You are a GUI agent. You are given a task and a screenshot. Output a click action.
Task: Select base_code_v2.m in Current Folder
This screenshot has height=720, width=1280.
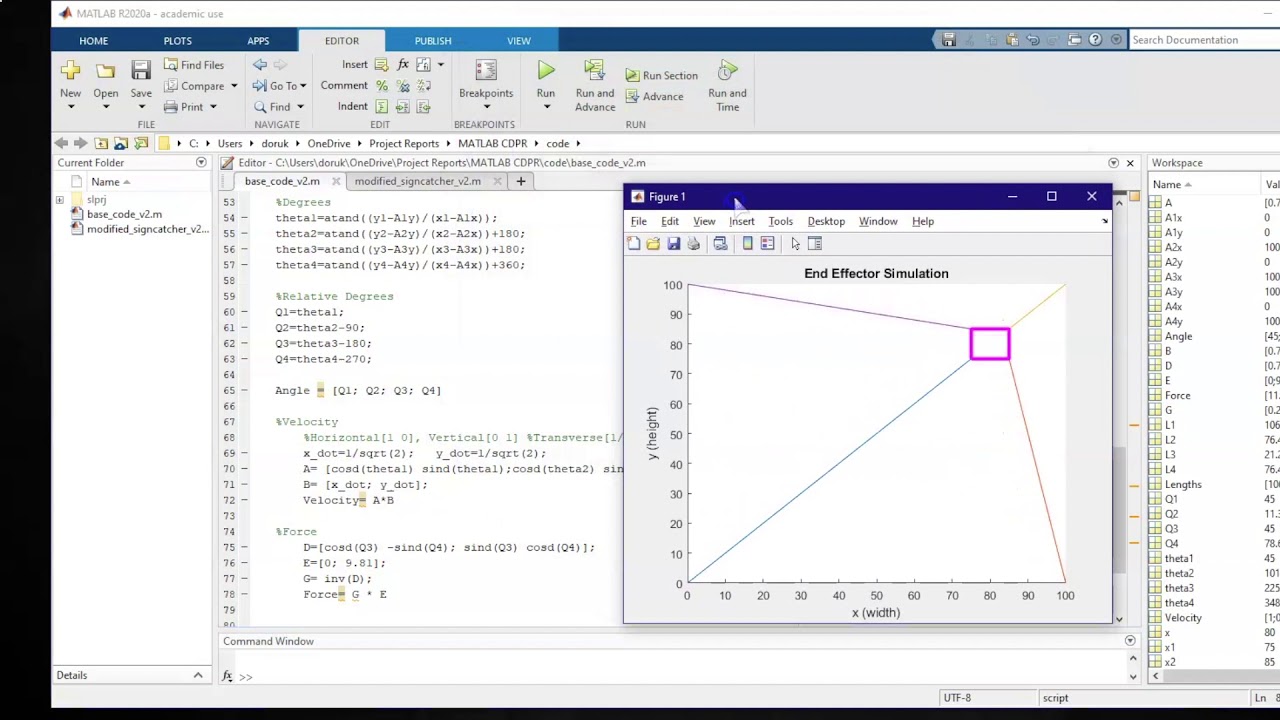(x=124, y=214)
